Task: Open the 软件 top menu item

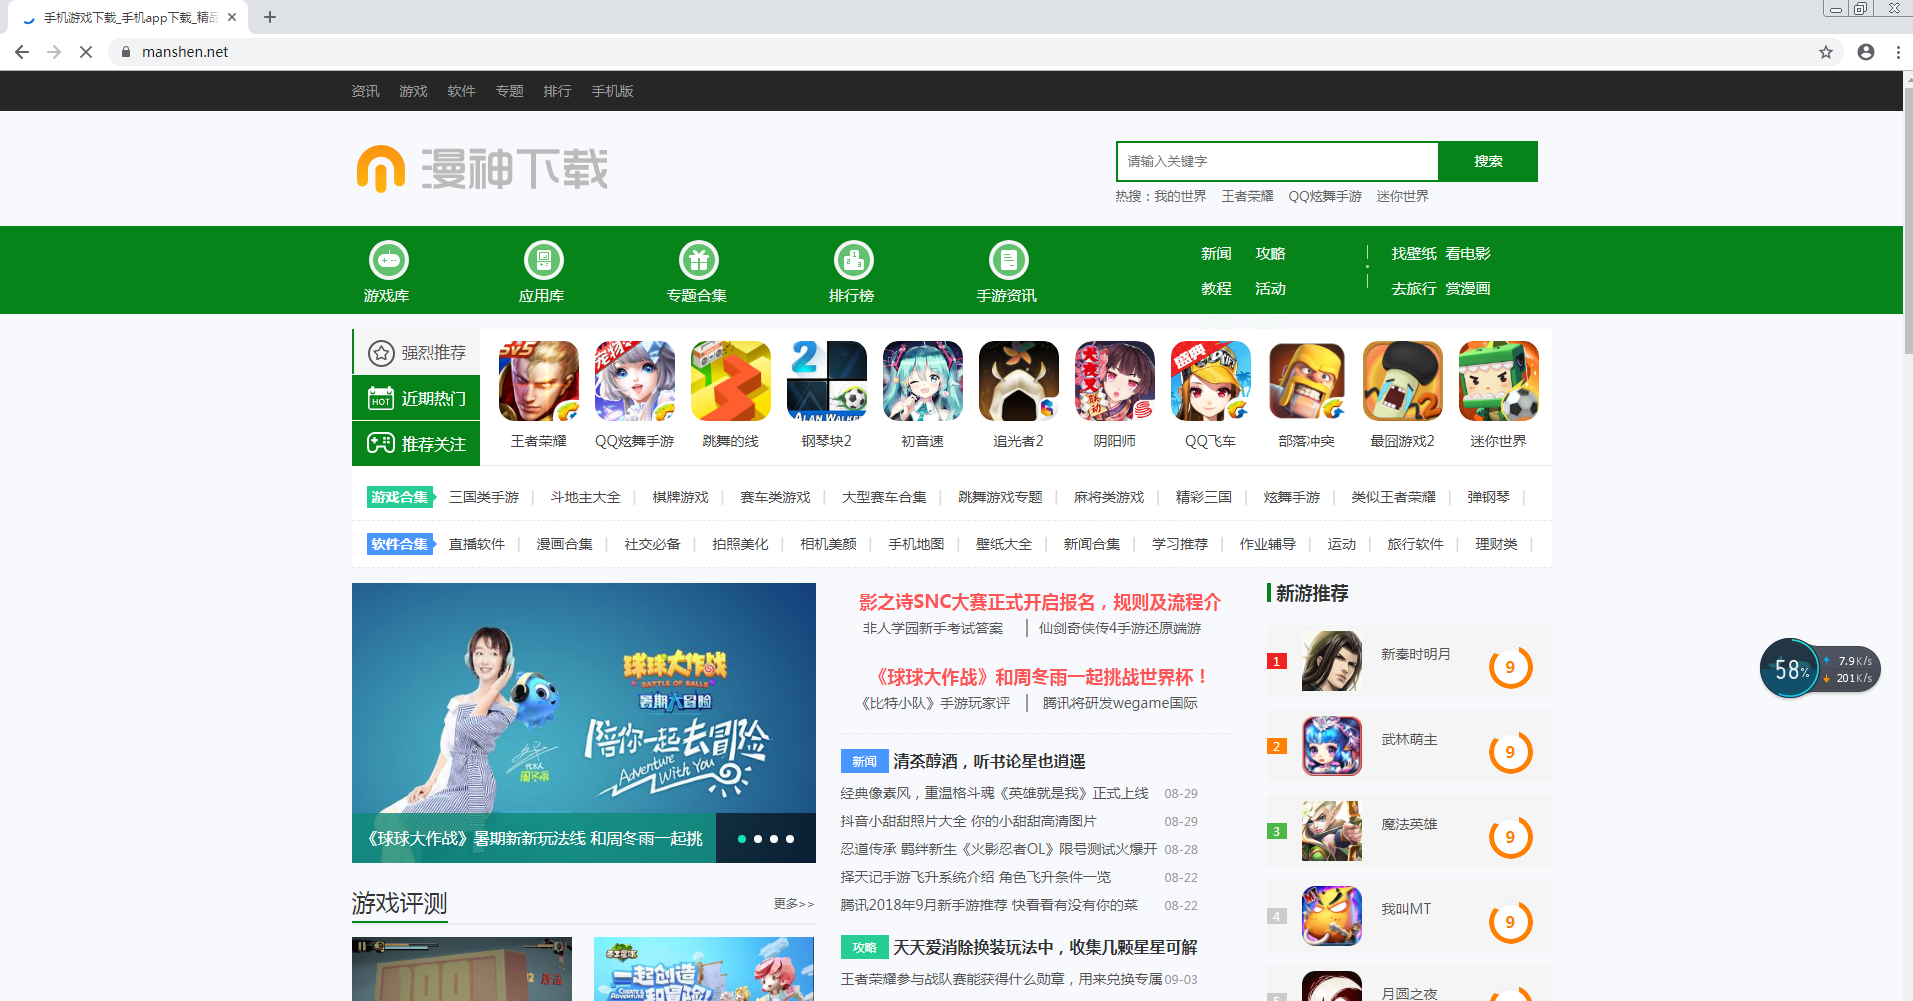Action: click(x=461, y=91)
